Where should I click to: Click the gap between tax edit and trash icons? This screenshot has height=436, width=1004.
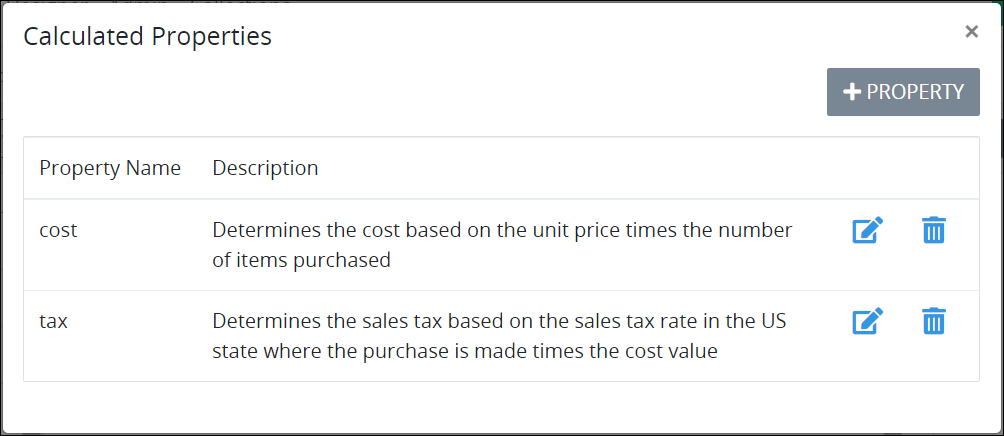(903, 321)
